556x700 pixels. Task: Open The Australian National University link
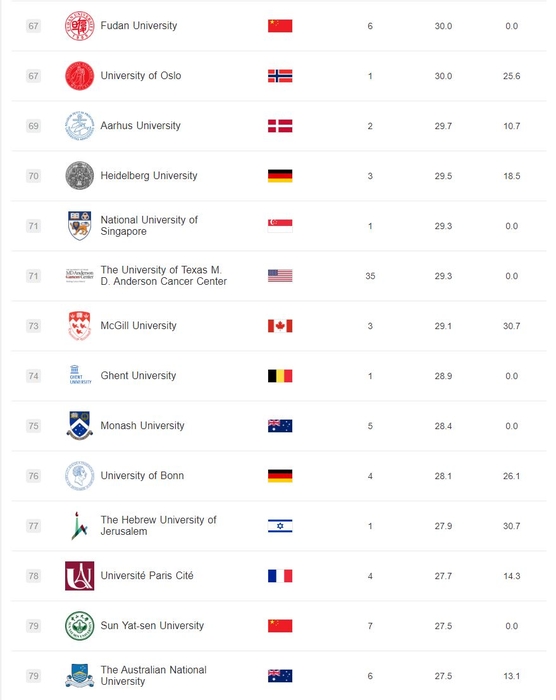tap(154, 675)
